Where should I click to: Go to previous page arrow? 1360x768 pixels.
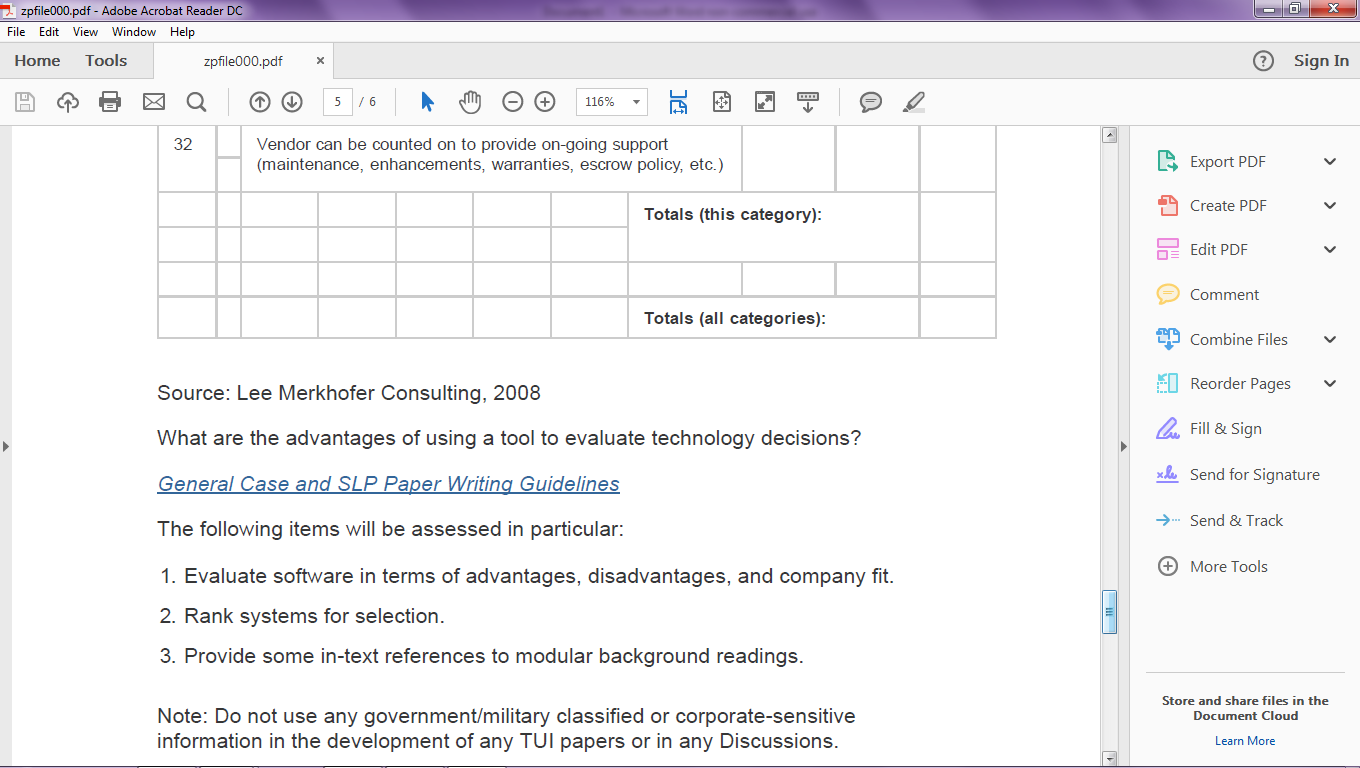click(x=260, y=102)
